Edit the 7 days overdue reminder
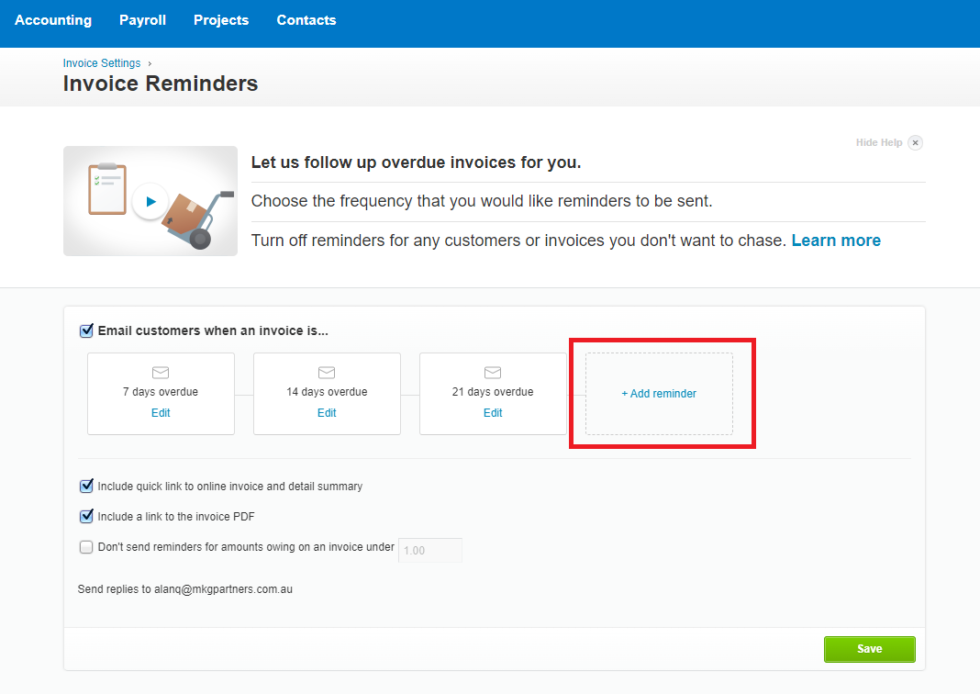Image resolution: width=980 pixels, height=694 pixels. [160, 412]
